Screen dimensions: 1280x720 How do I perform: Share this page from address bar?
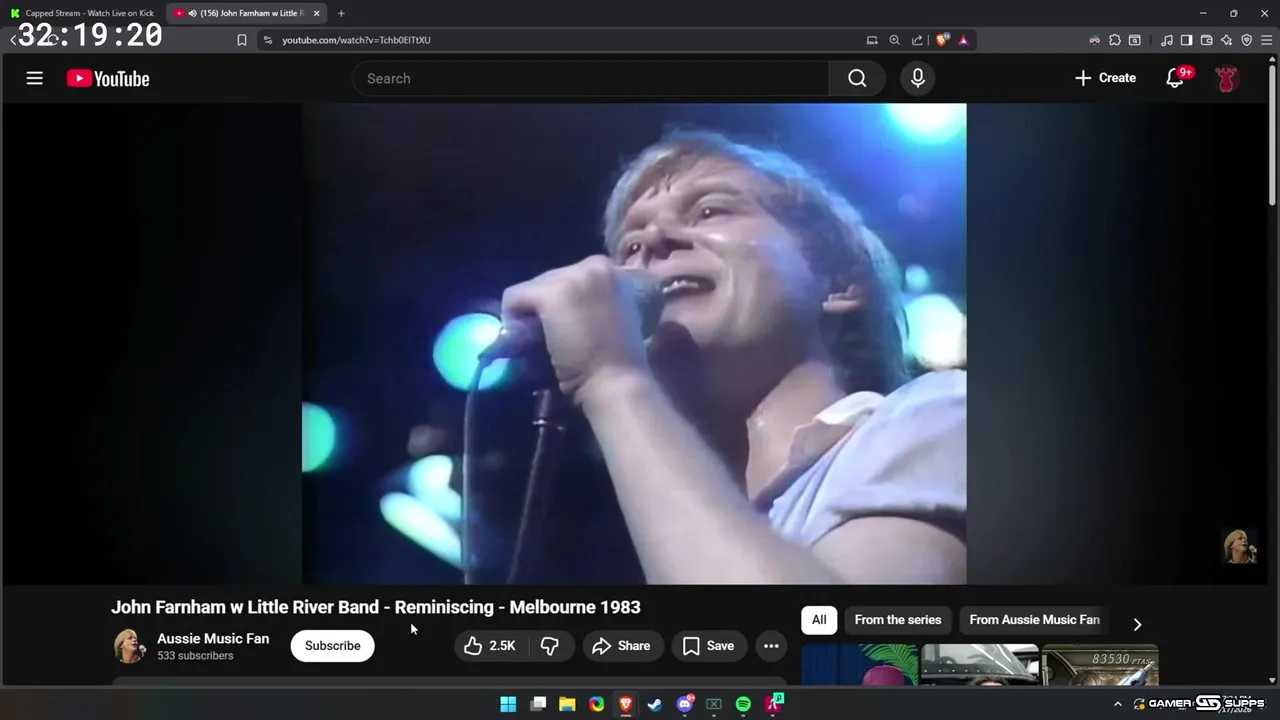pyautogui.click(x=917, y=40)
